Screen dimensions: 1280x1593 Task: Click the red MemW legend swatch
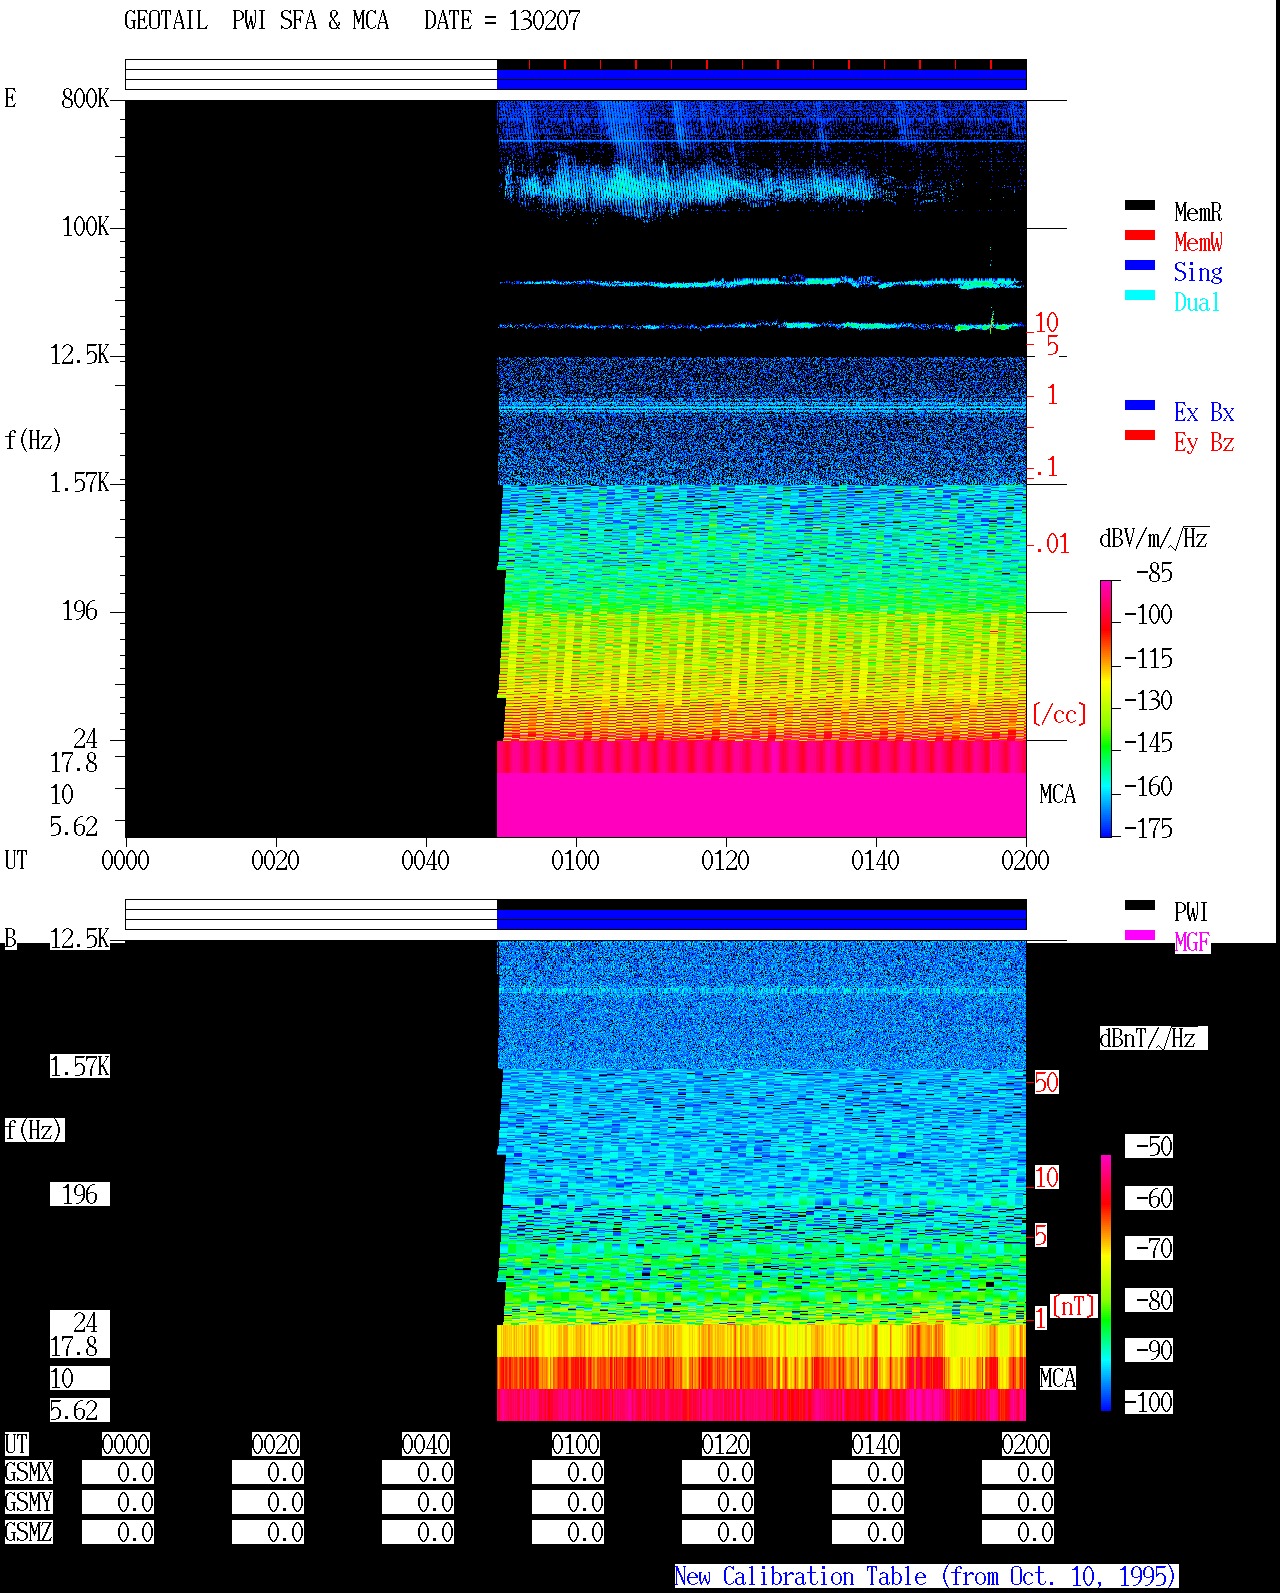[x=1140, y=235]
